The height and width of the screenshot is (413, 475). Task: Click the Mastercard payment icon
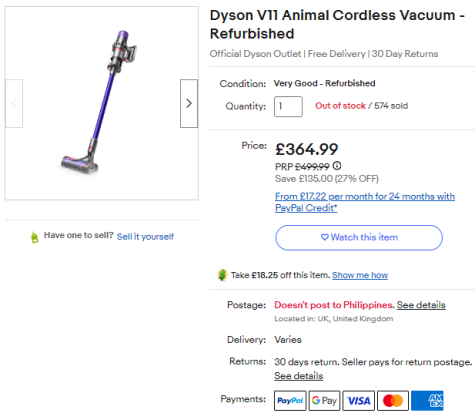[x=393, y=400]
